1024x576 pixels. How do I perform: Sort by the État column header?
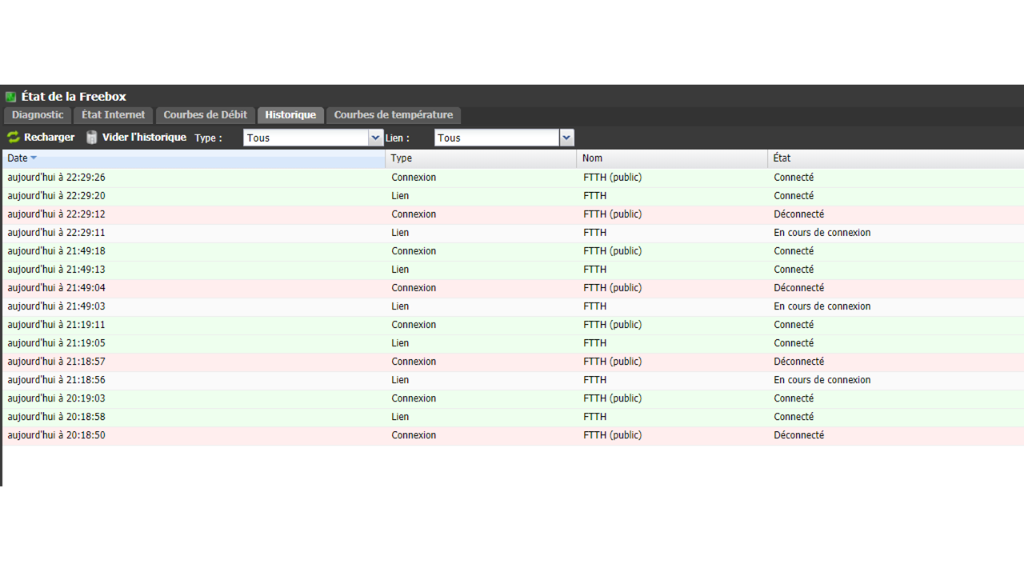(896, 158)
